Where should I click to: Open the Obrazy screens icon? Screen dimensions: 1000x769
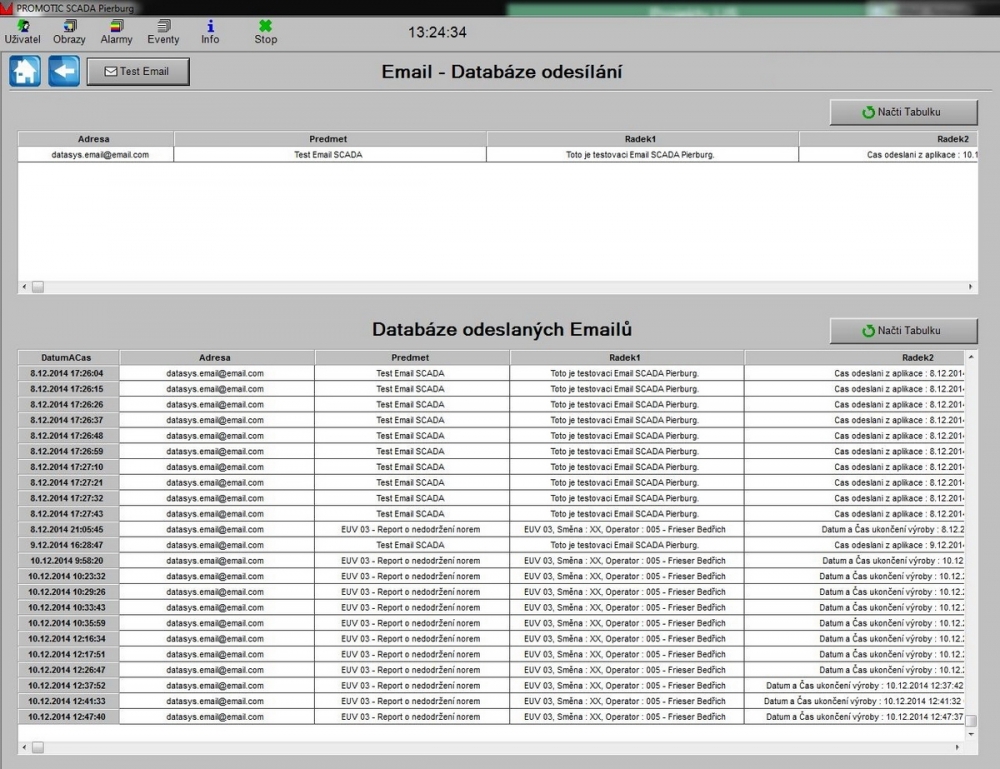click(x=69, y=32)
